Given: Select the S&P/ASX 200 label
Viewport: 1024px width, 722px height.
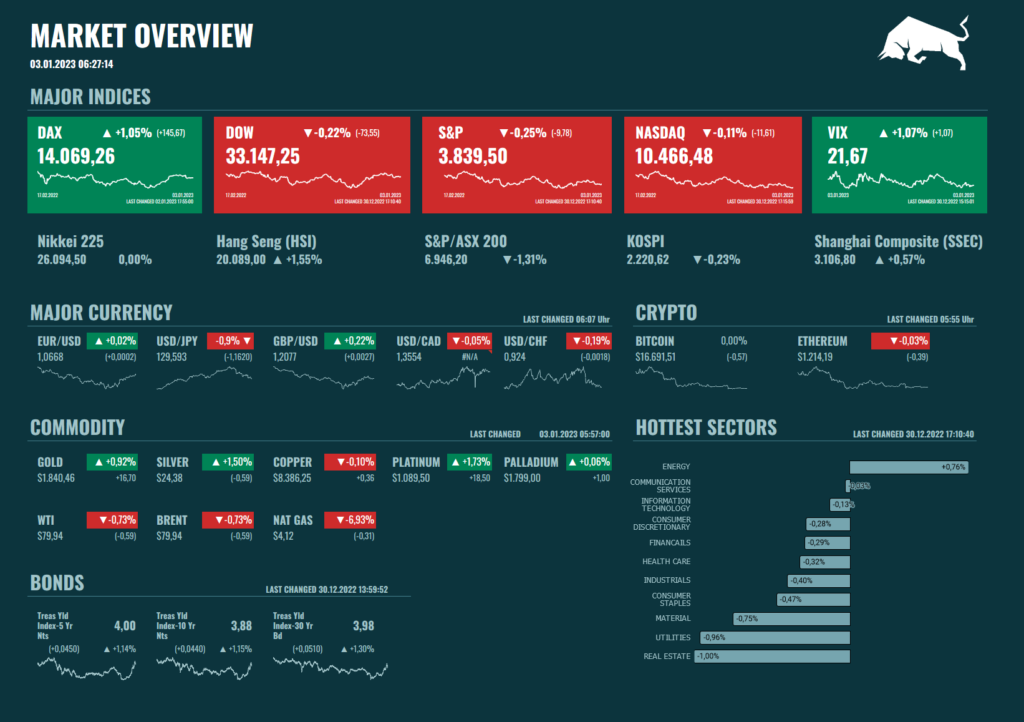Looking at the screenshot, I should pos(466,242).
